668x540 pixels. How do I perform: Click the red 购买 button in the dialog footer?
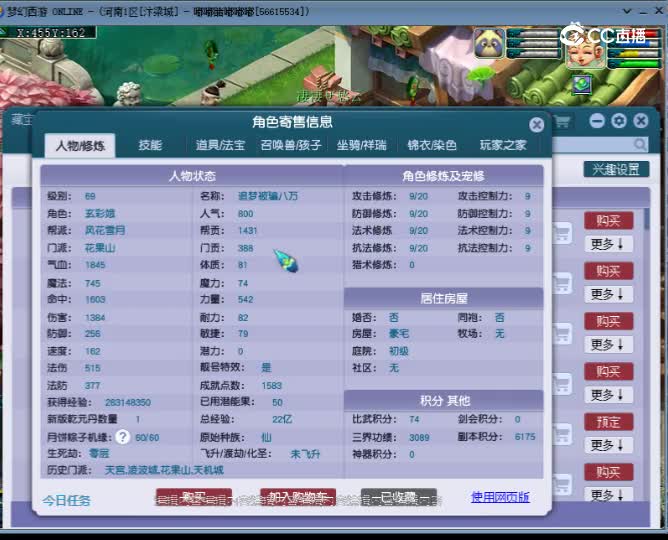click(194, 497)
